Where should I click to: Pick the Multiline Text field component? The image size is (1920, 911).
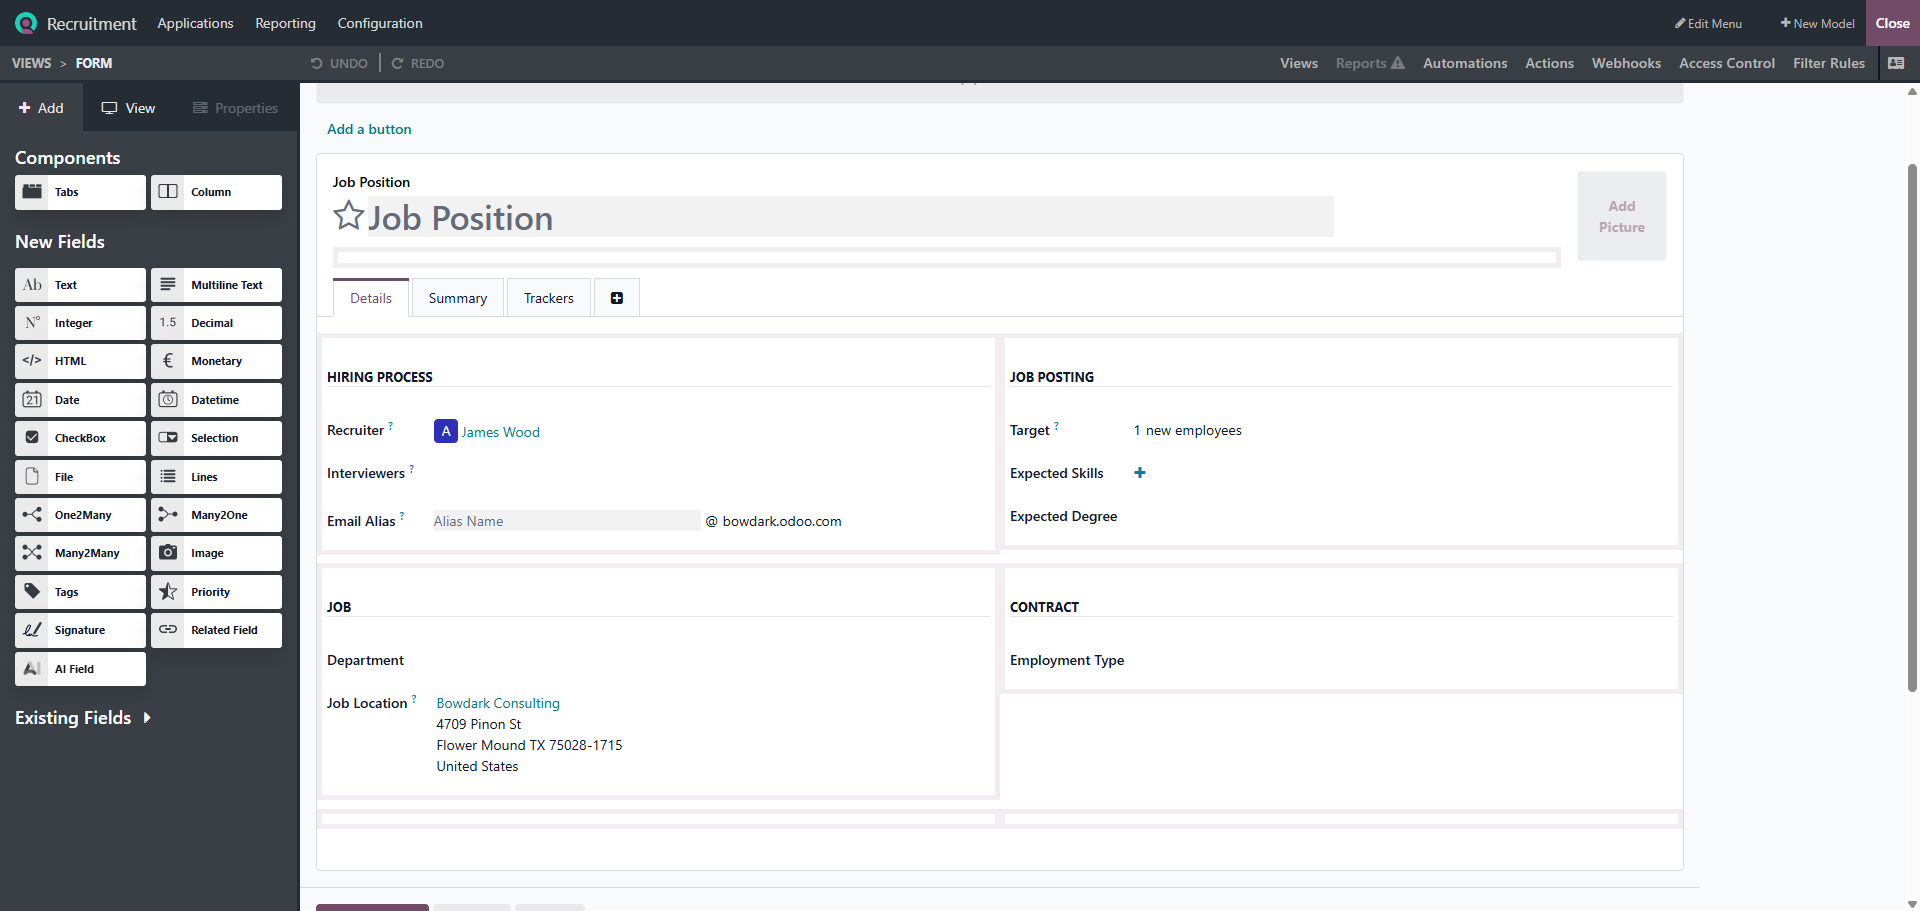216,285
